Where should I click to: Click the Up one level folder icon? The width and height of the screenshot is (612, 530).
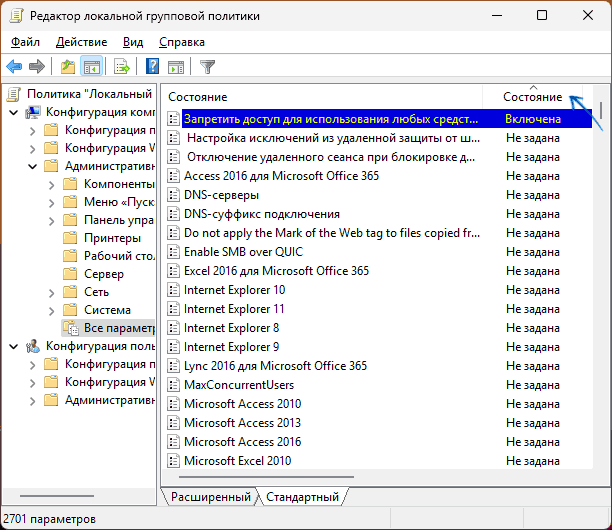(x=67, y=67)
